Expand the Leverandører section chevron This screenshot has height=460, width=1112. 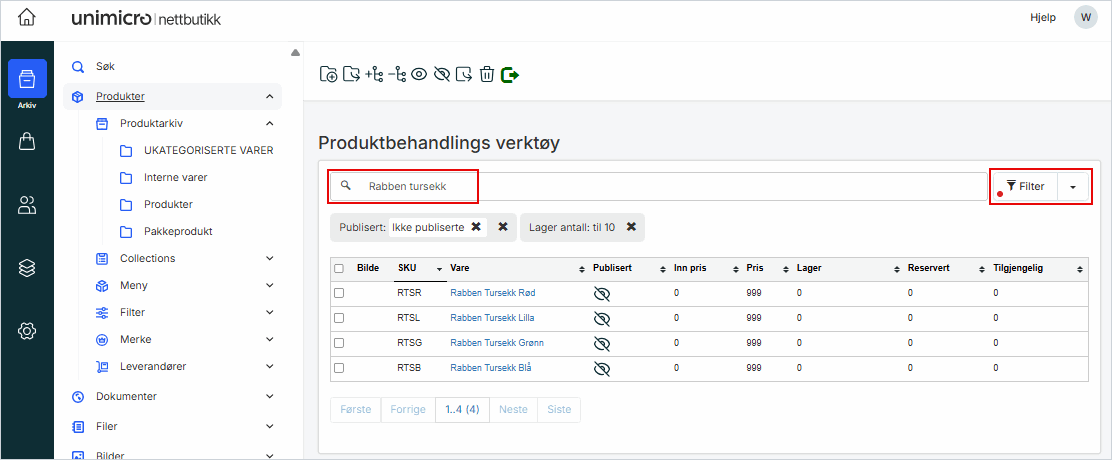click(x=269, y=366)
